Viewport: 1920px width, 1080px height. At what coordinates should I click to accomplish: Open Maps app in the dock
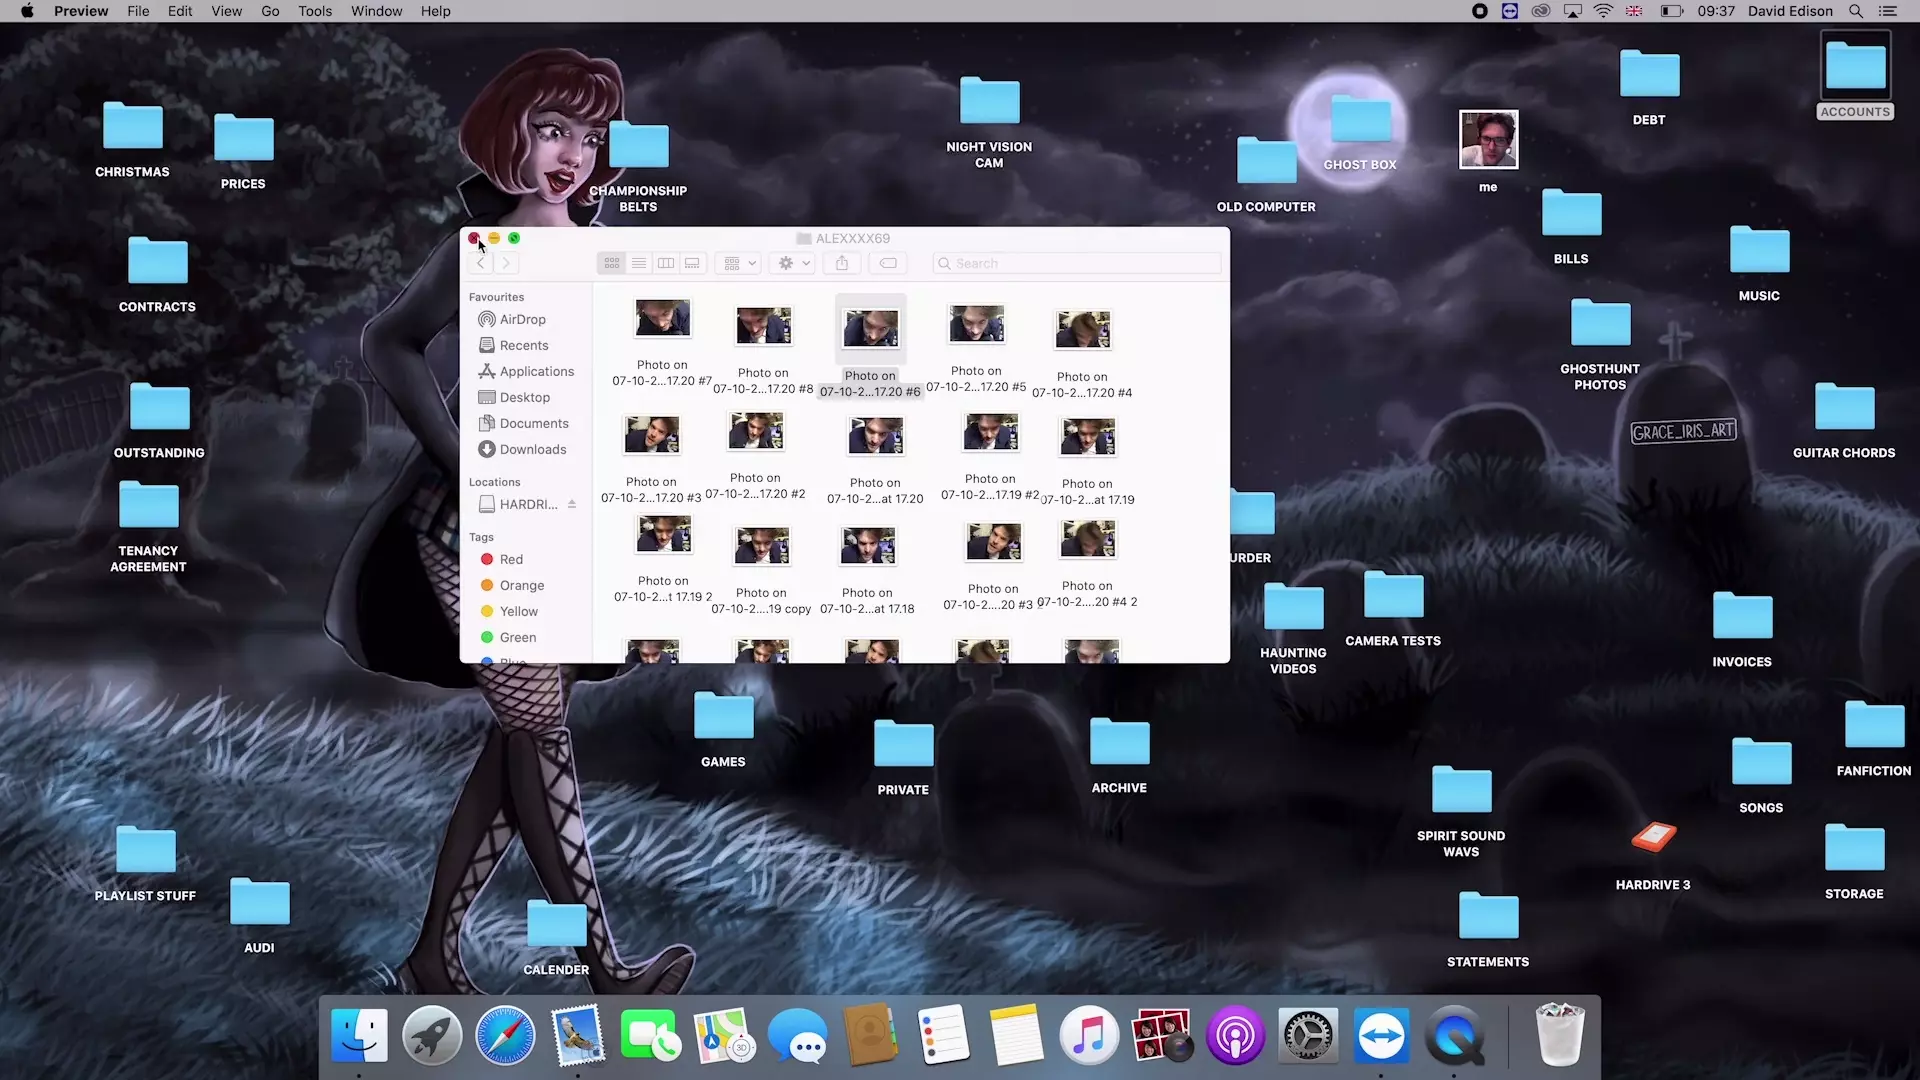click(724, 1035)
